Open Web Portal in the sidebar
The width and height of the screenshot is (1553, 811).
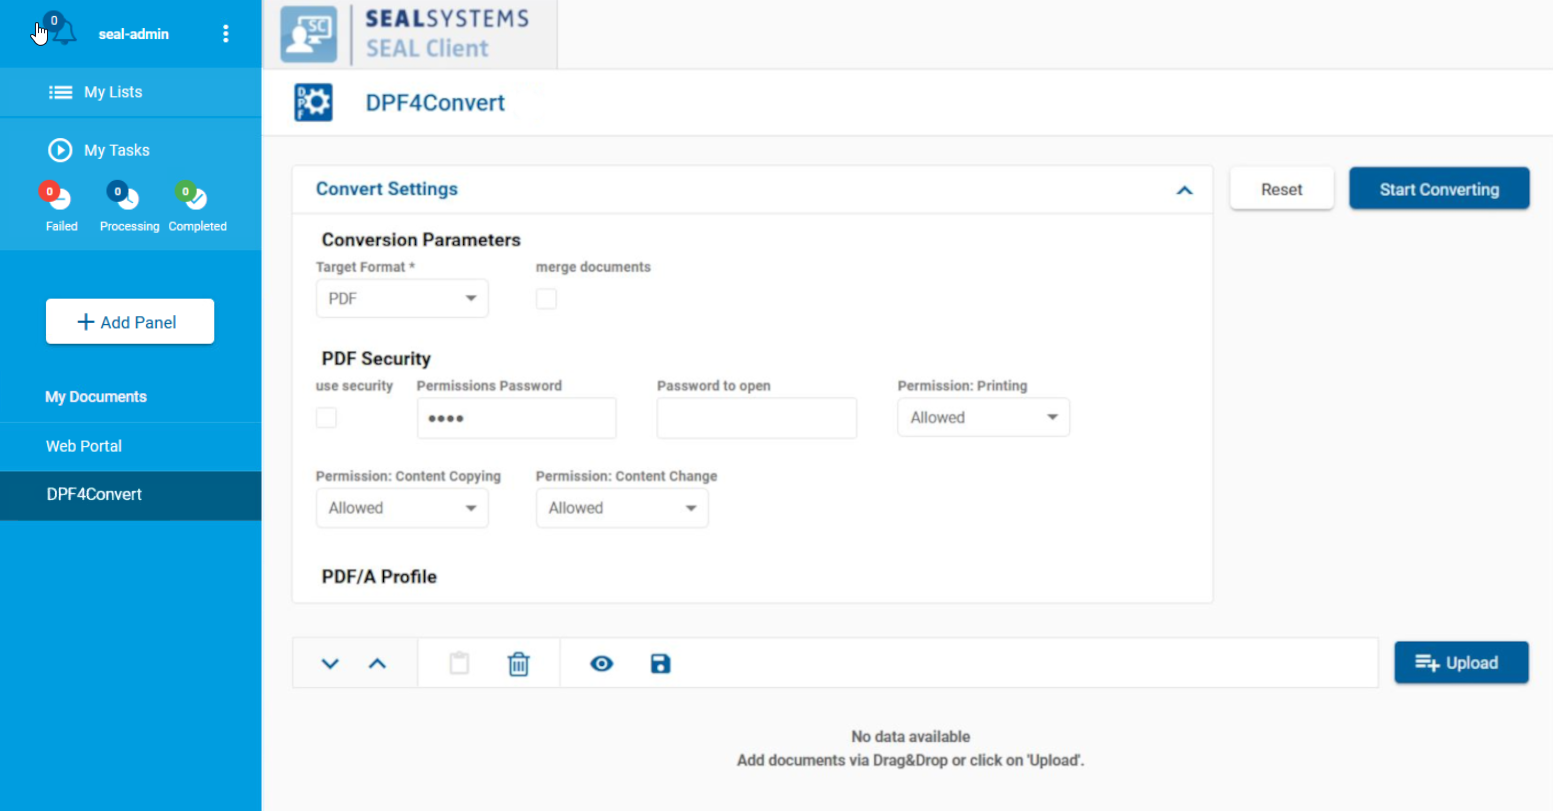point(84,446)
